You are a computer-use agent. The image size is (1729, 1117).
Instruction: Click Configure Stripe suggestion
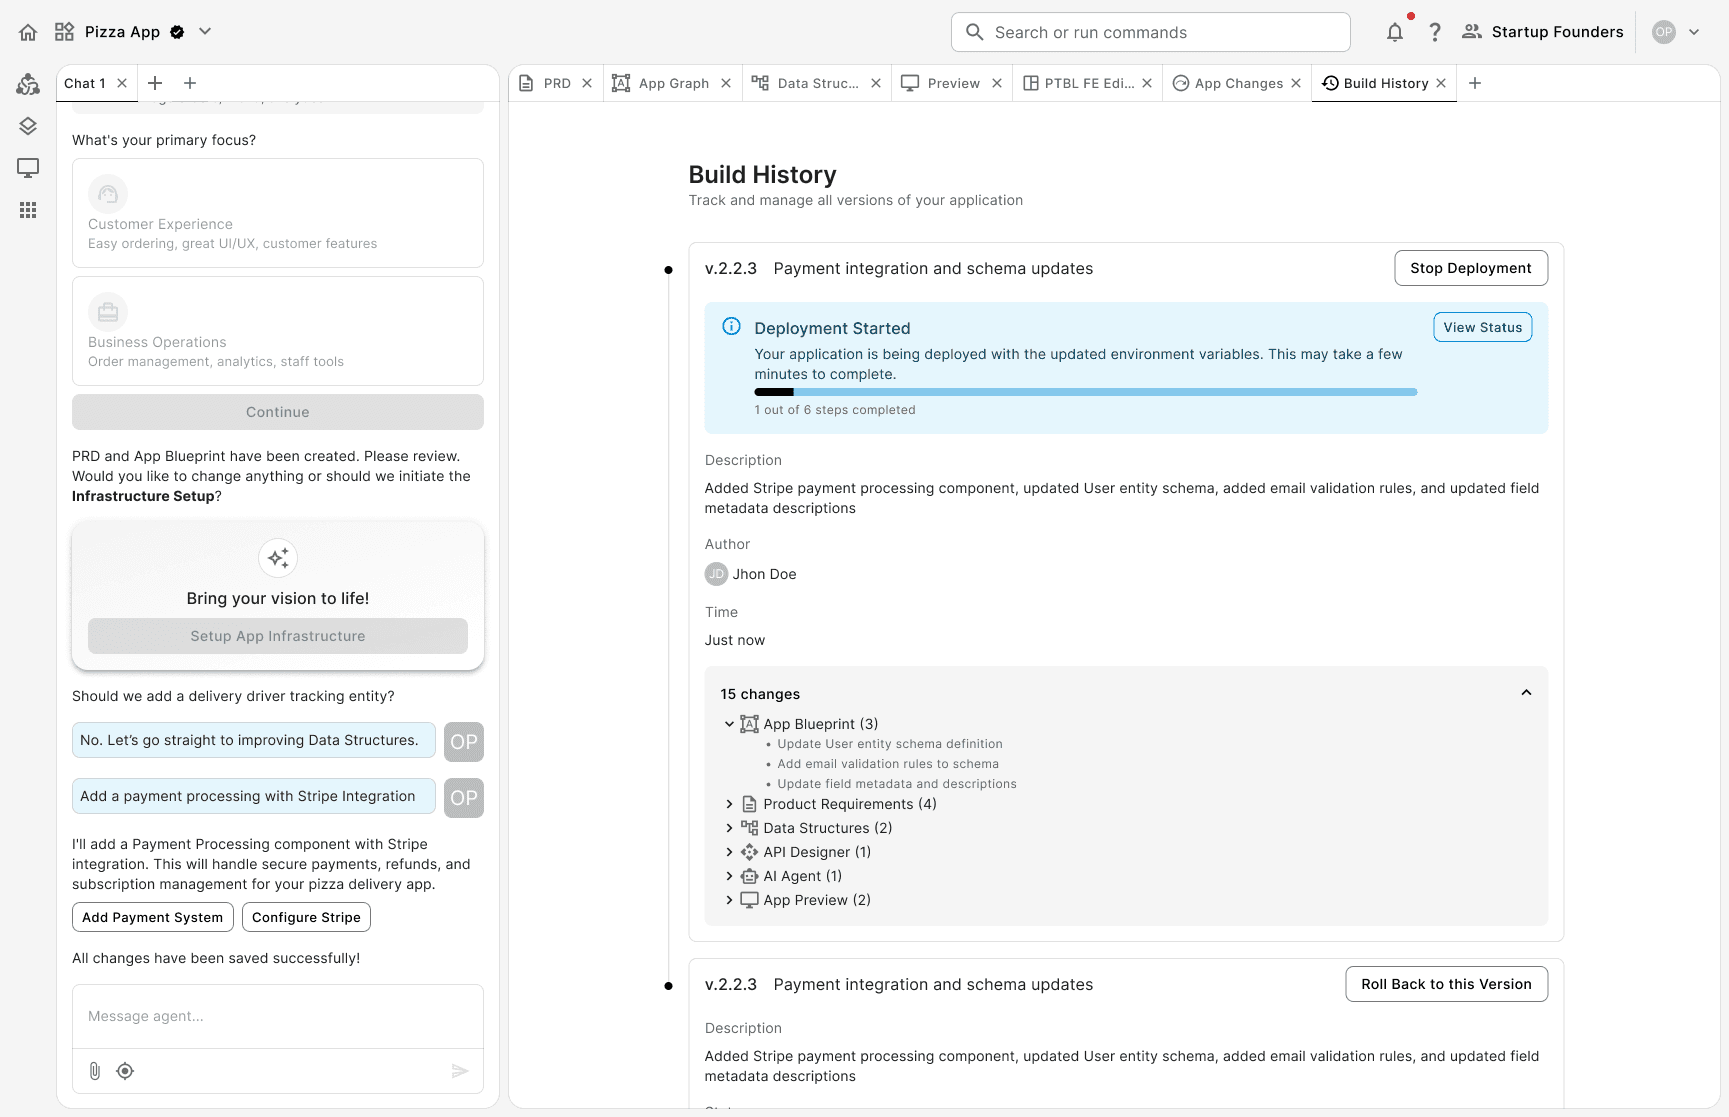pyautogui.click(x=306, y=917)
